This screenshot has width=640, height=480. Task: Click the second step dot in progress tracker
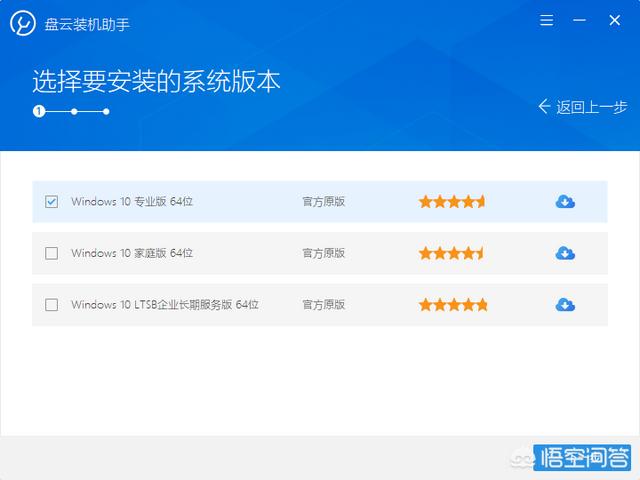(x=74, y=111)
